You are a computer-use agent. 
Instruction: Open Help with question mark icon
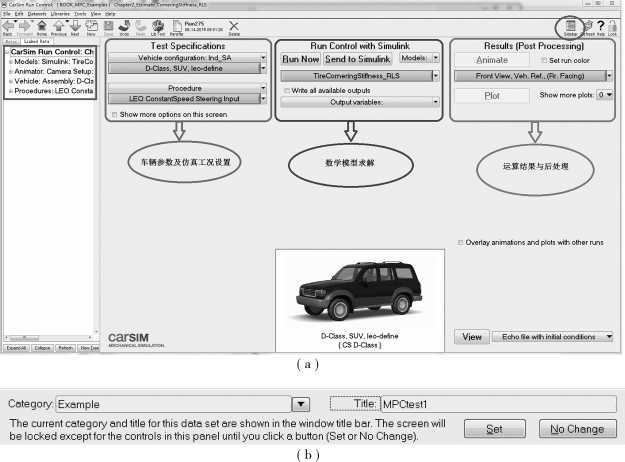pyautogui.click(x=601, y=26)
